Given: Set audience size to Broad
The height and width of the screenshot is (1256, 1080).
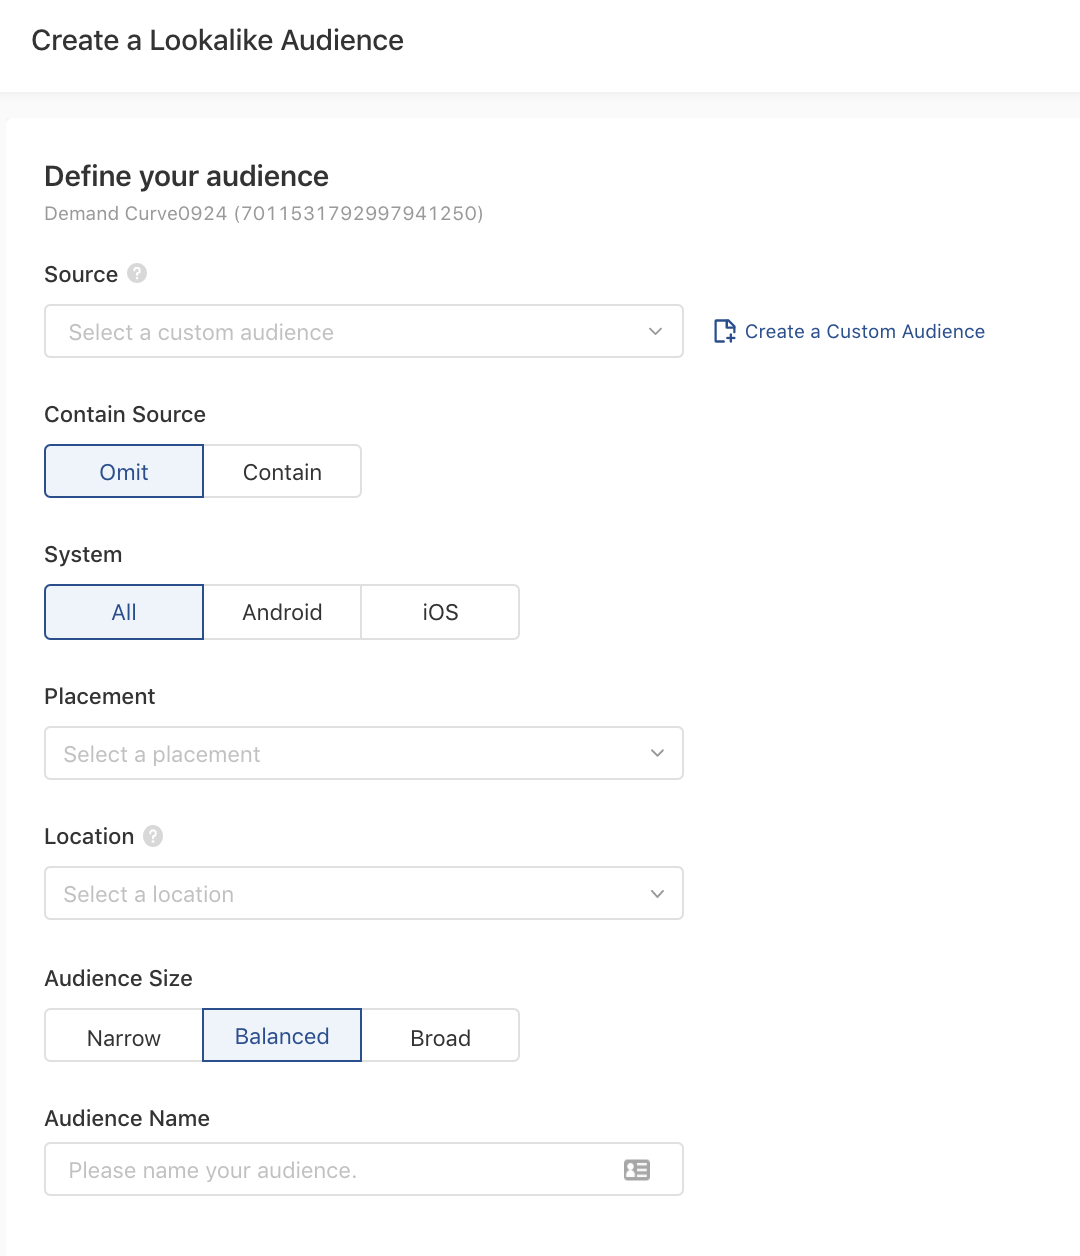Looking at the screenshot, I should [x=440, y=1037].
